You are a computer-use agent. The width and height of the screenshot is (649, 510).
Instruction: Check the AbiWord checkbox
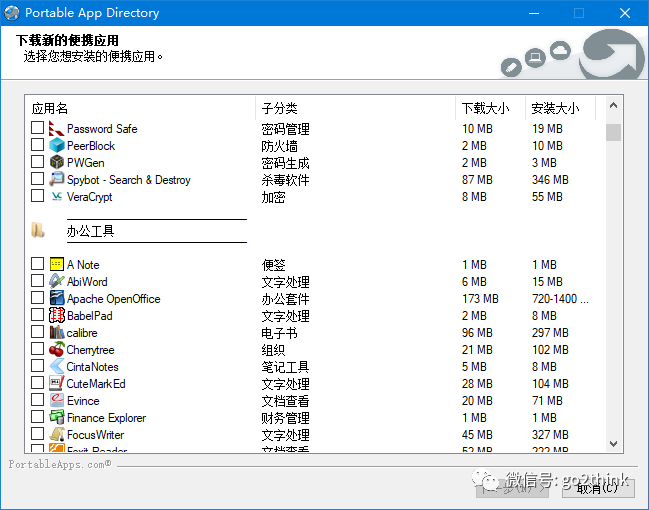click(37, 280)
